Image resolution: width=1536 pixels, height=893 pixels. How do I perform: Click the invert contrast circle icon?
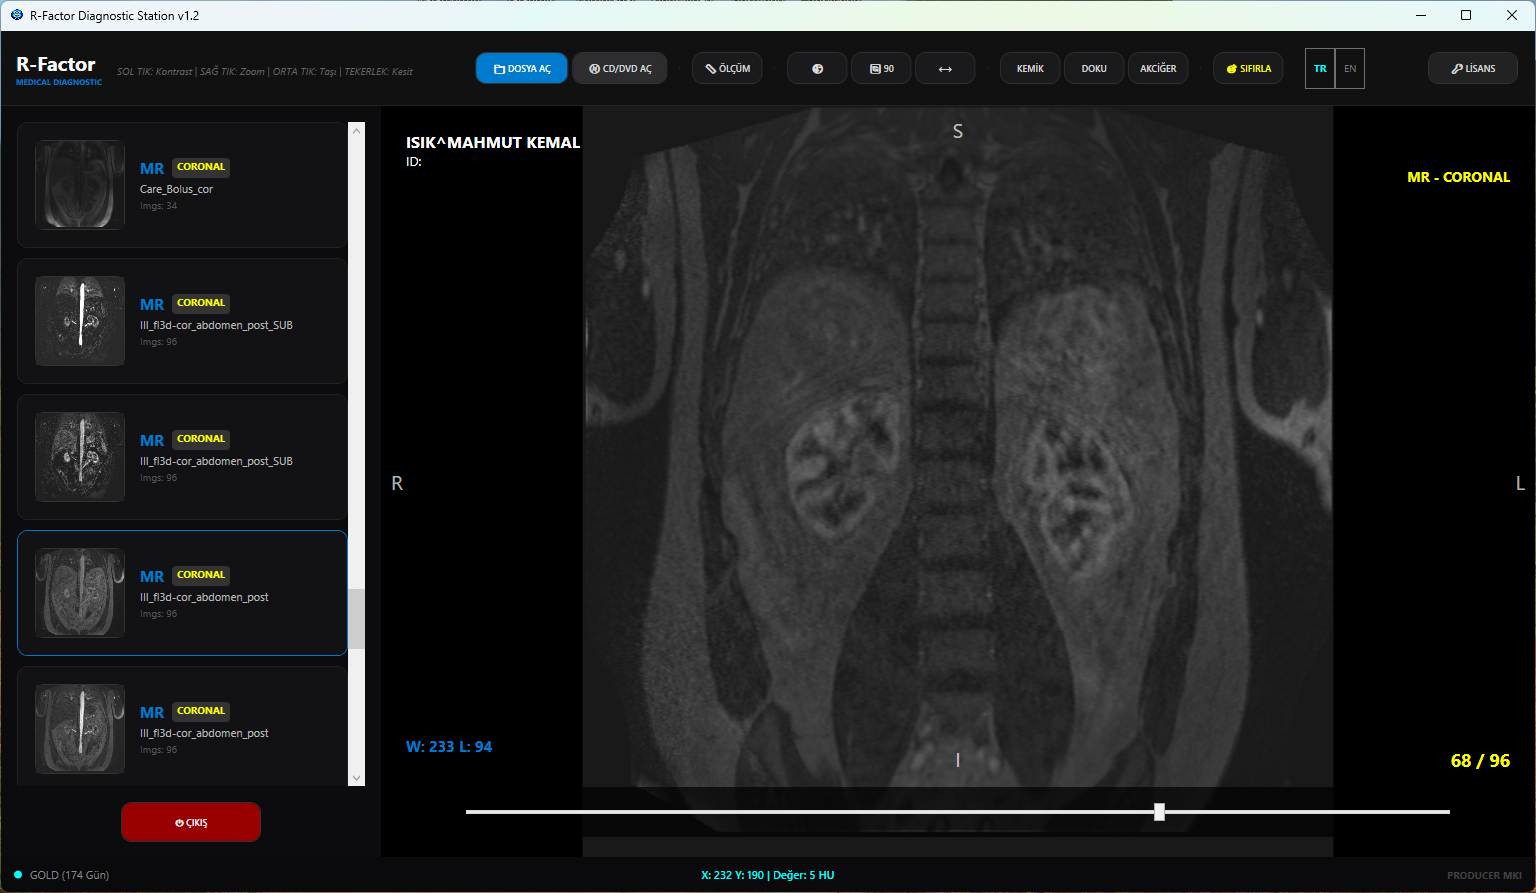tap(817, 69)
